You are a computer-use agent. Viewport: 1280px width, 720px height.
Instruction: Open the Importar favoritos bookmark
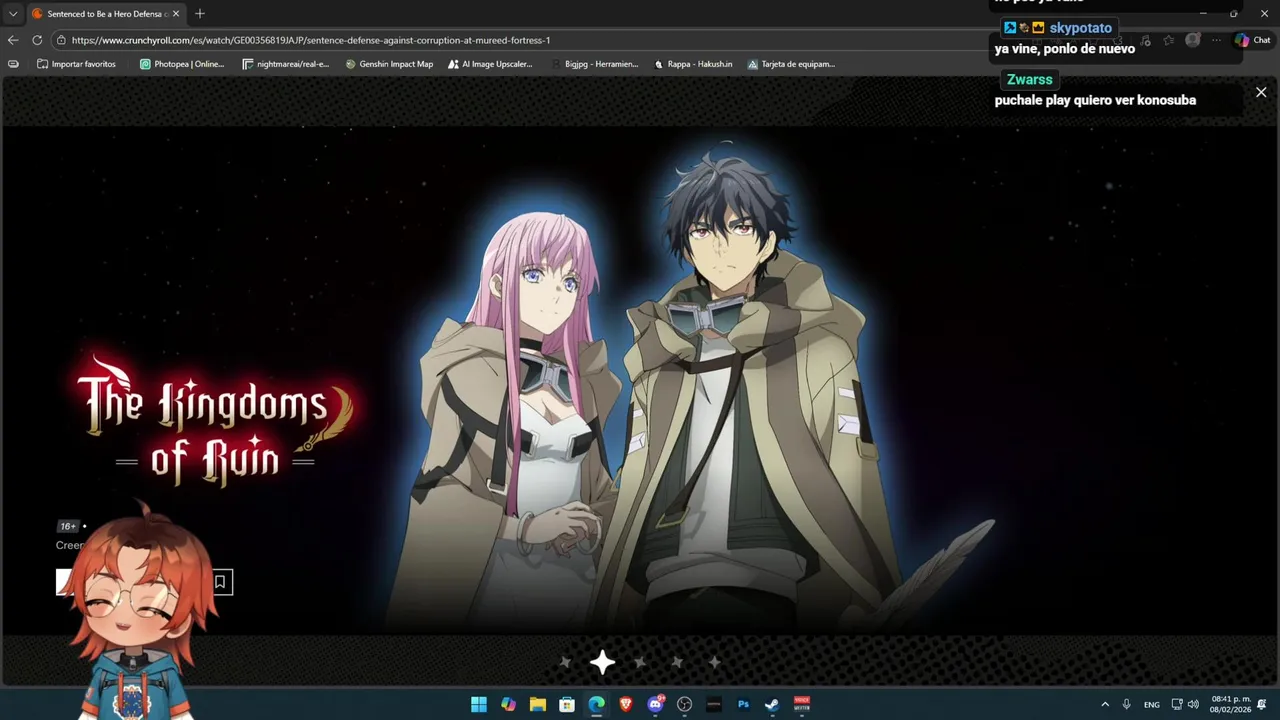point(76,64)
